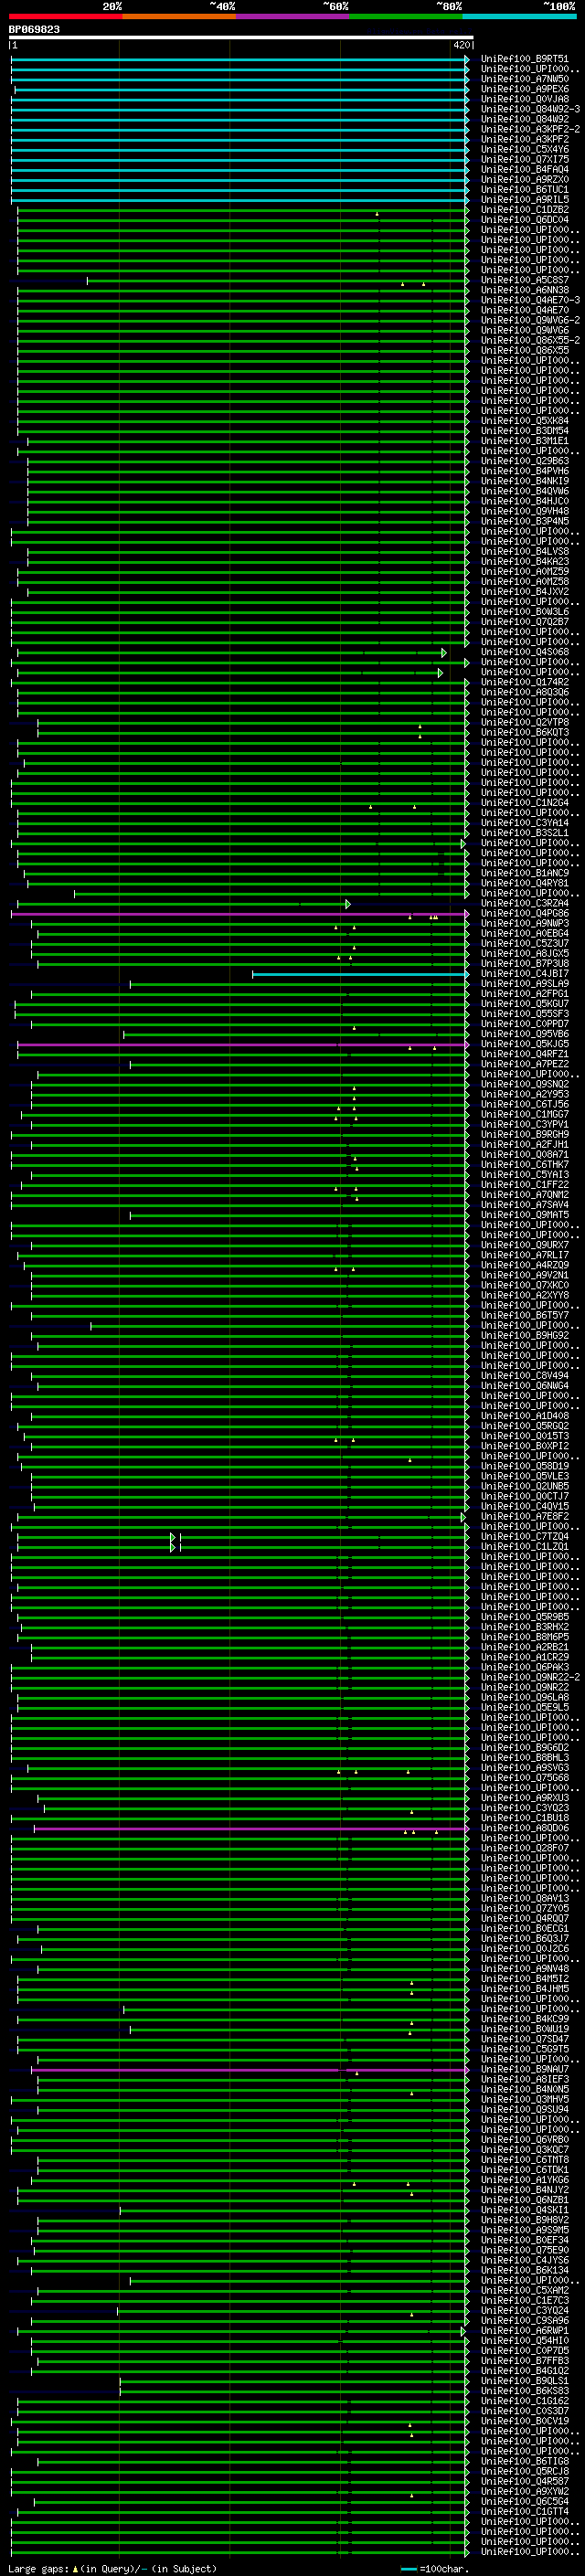585x2576 pixels.
Task: Select hit label UniRef100_A9SLA9
Action: click(x=524, y=984)
